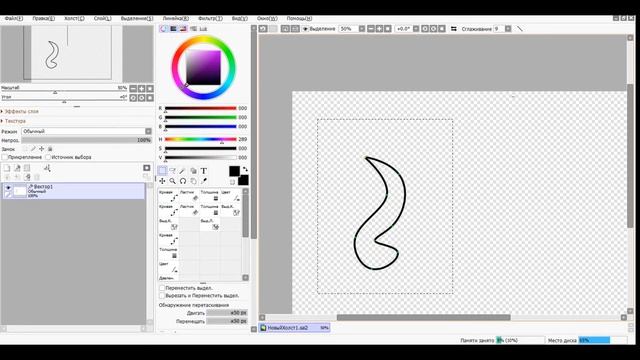Select the Rotate view tool
Screen dimensions: 640x360
(183, 181)
